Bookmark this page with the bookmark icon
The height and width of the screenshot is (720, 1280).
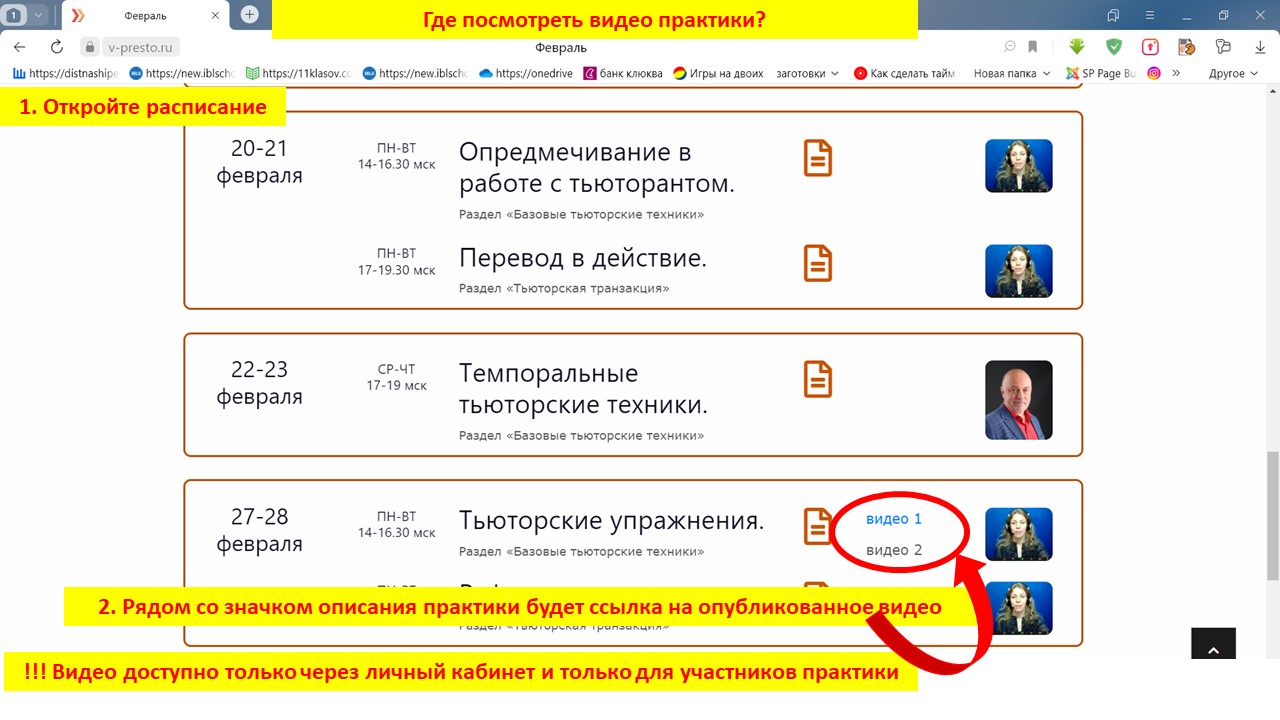1033,47
